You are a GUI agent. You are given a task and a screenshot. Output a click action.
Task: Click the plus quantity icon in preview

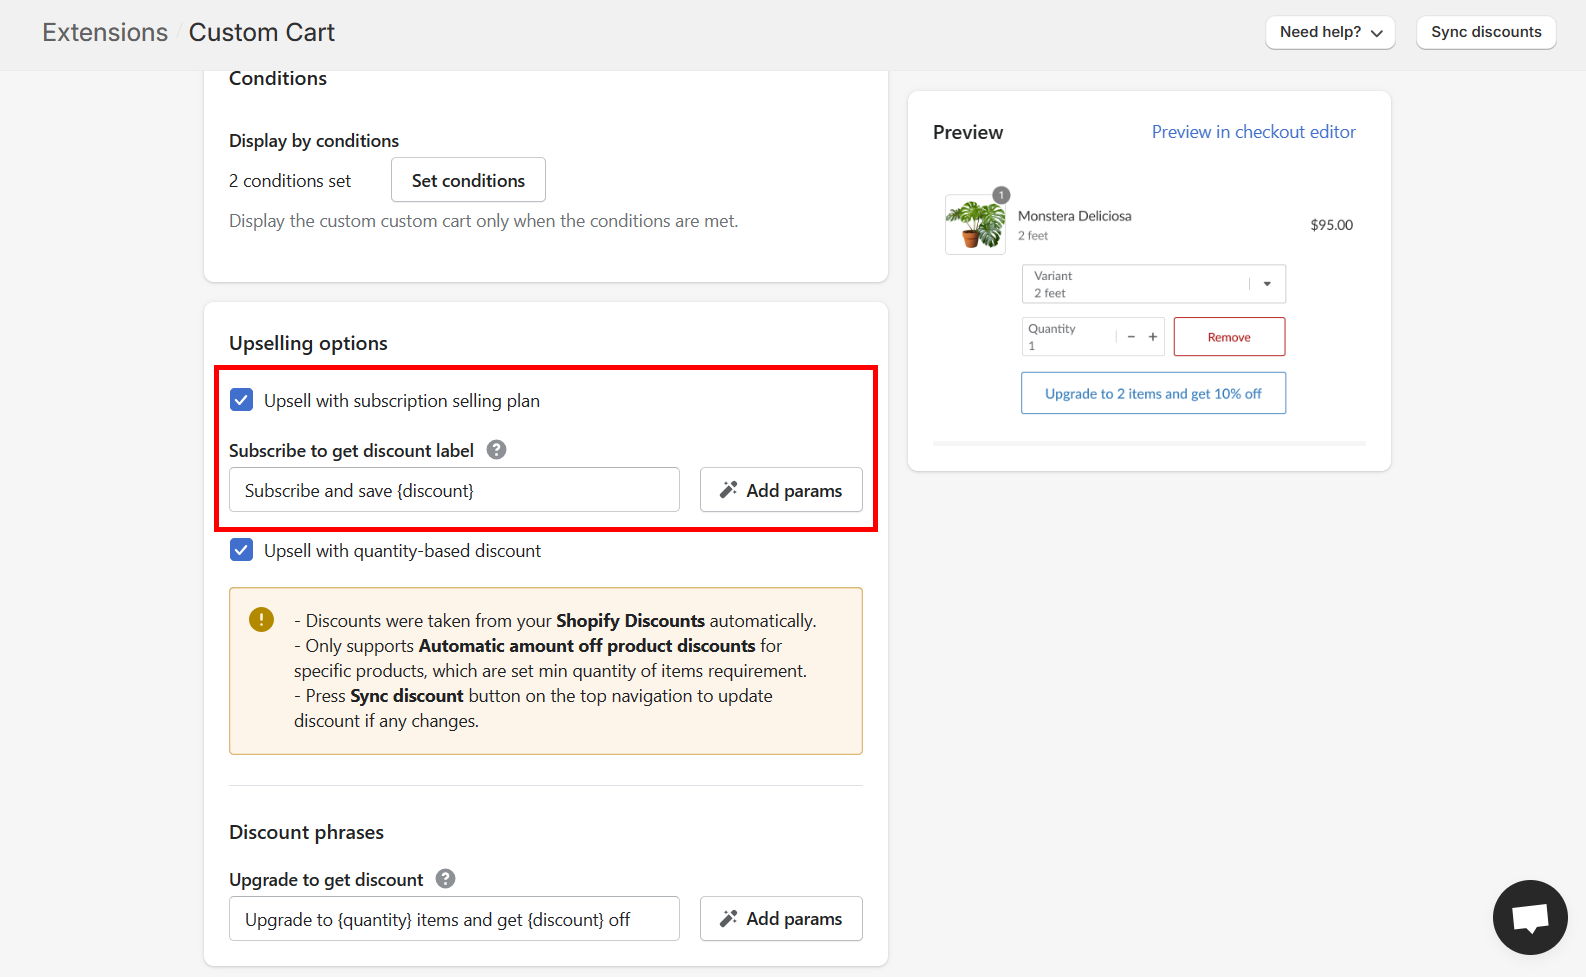pyautogui.click(x=1153, y=337)
